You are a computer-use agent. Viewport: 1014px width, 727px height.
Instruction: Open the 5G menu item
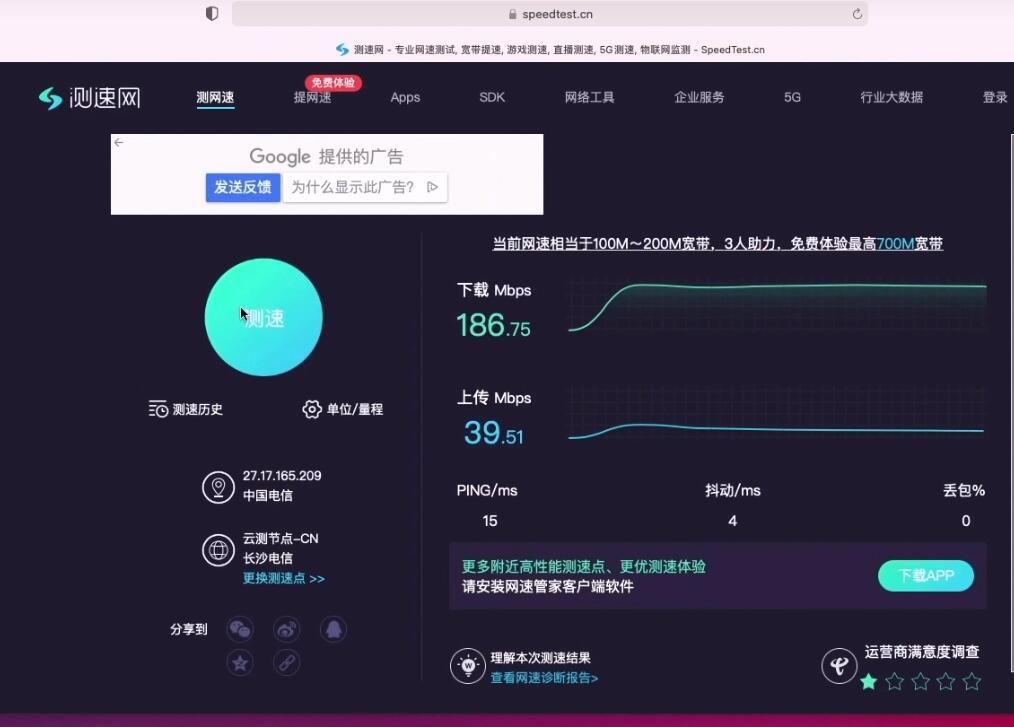click(791, 97)
